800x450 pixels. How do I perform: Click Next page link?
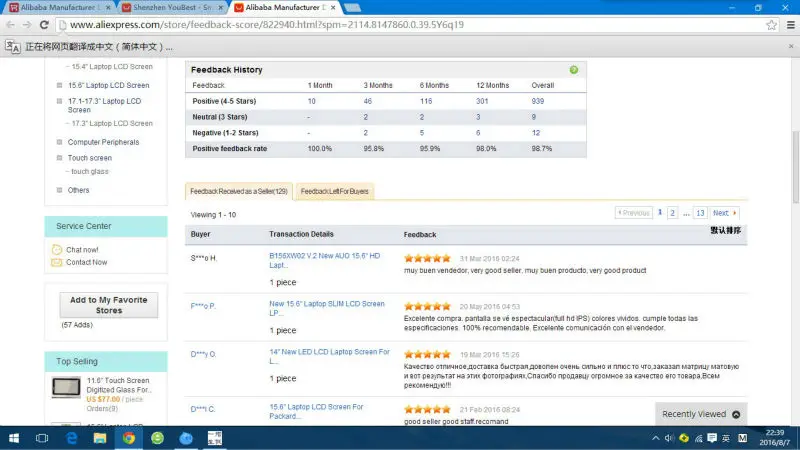tap(724, 213)
